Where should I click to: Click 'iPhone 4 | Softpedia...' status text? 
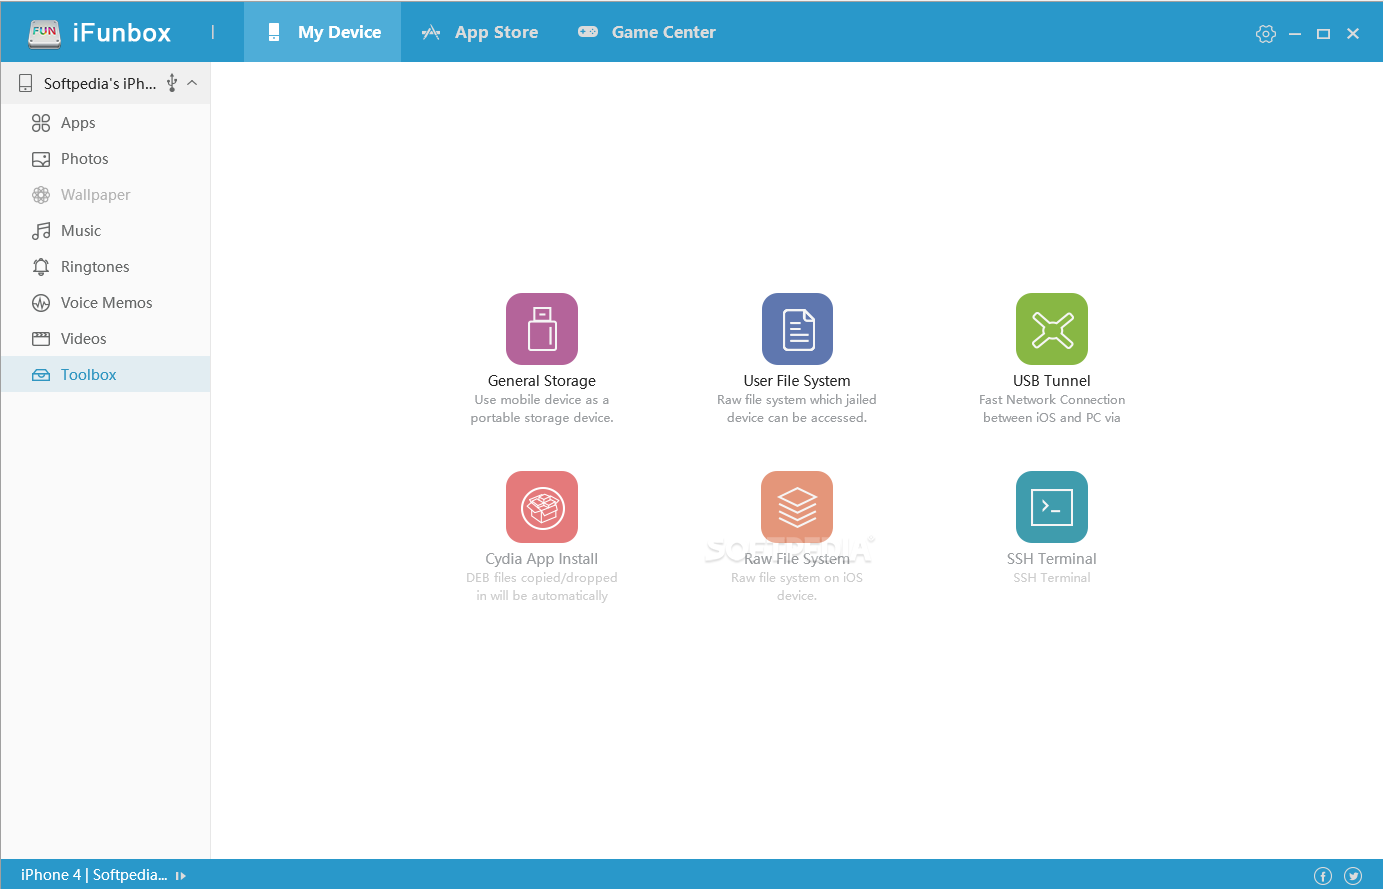click(94, 875)
